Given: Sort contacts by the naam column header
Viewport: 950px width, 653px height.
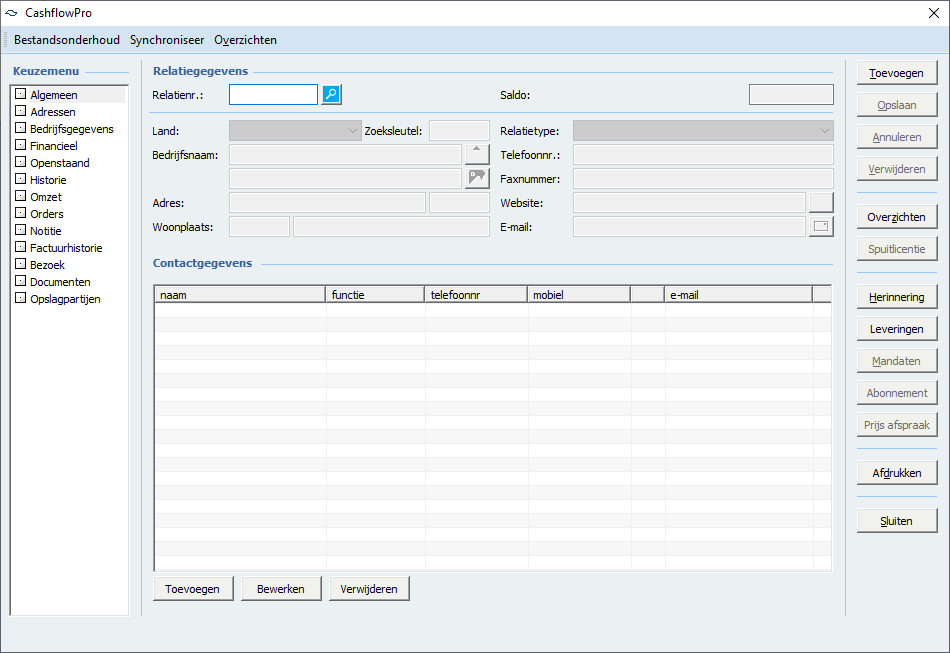Looking at the screenshot, I should (240, 295).
